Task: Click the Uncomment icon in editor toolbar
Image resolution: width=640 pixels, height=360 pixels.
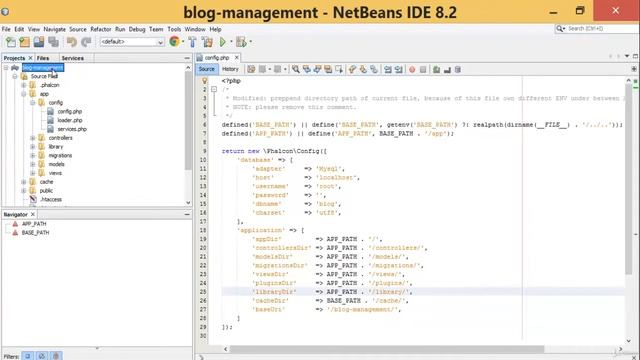Action: [x=447, y=70]
